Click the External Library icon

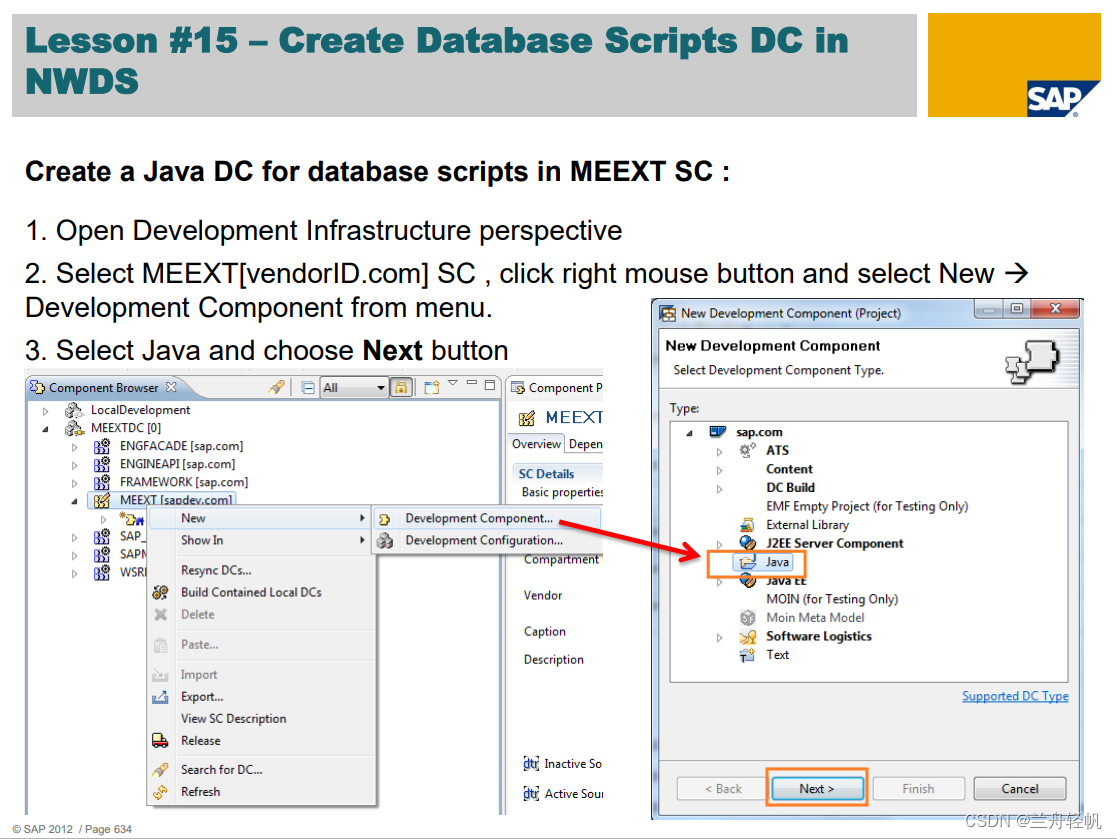pyautogui.click(x=747, y=525)
